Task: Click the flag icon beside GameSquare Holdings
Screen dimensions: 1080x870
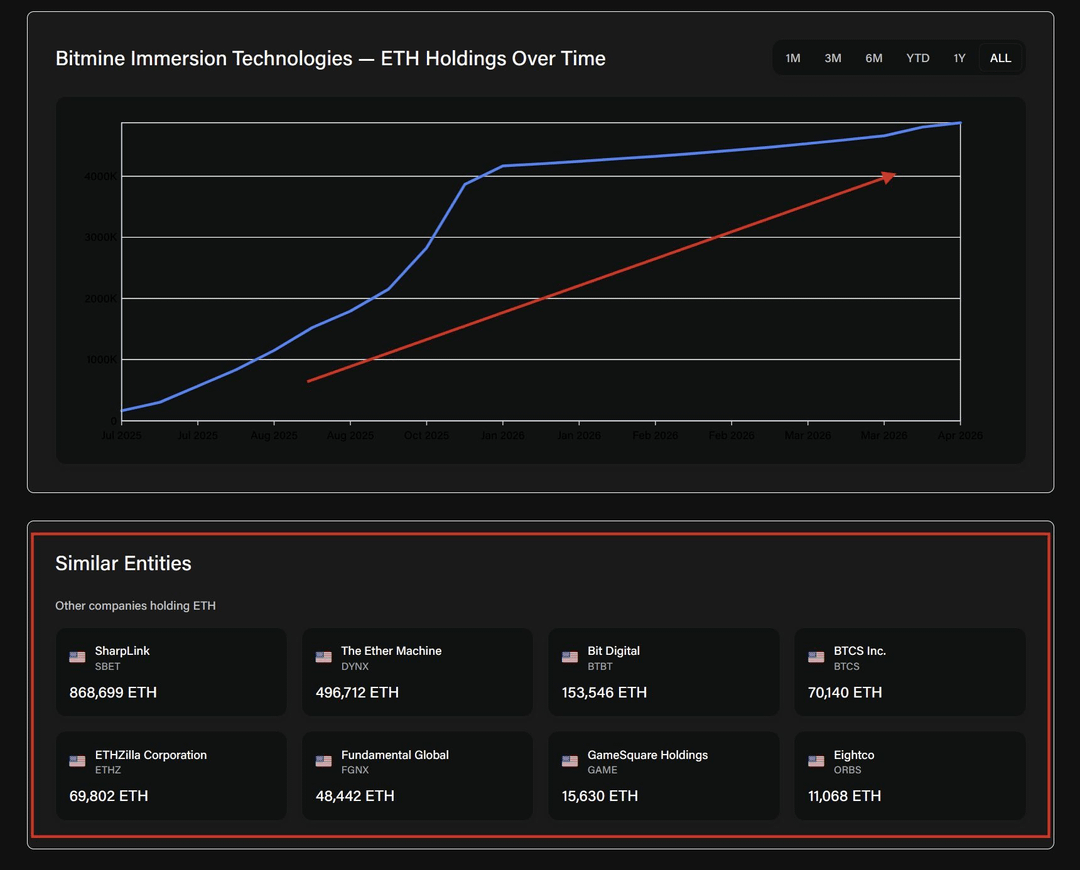Action: click(570, 761)
